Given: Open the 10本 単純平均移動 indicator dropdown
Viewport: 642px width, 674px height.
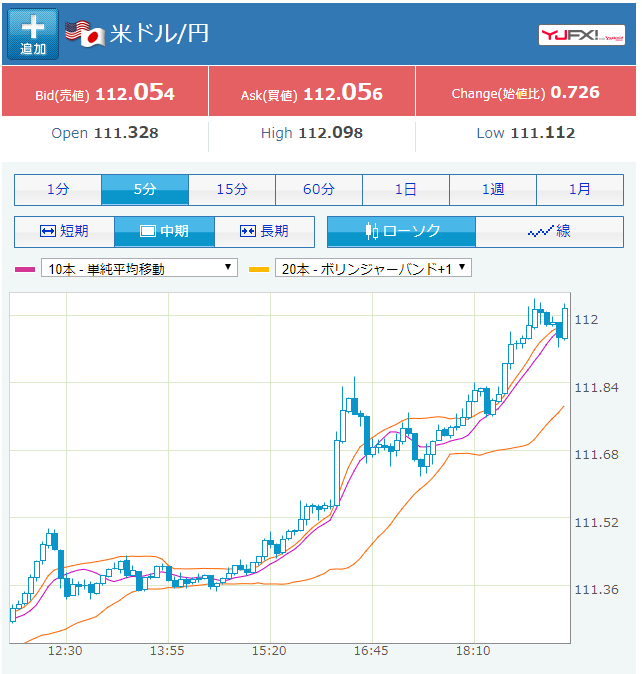Looking at the screenshot, I should 139,268.
